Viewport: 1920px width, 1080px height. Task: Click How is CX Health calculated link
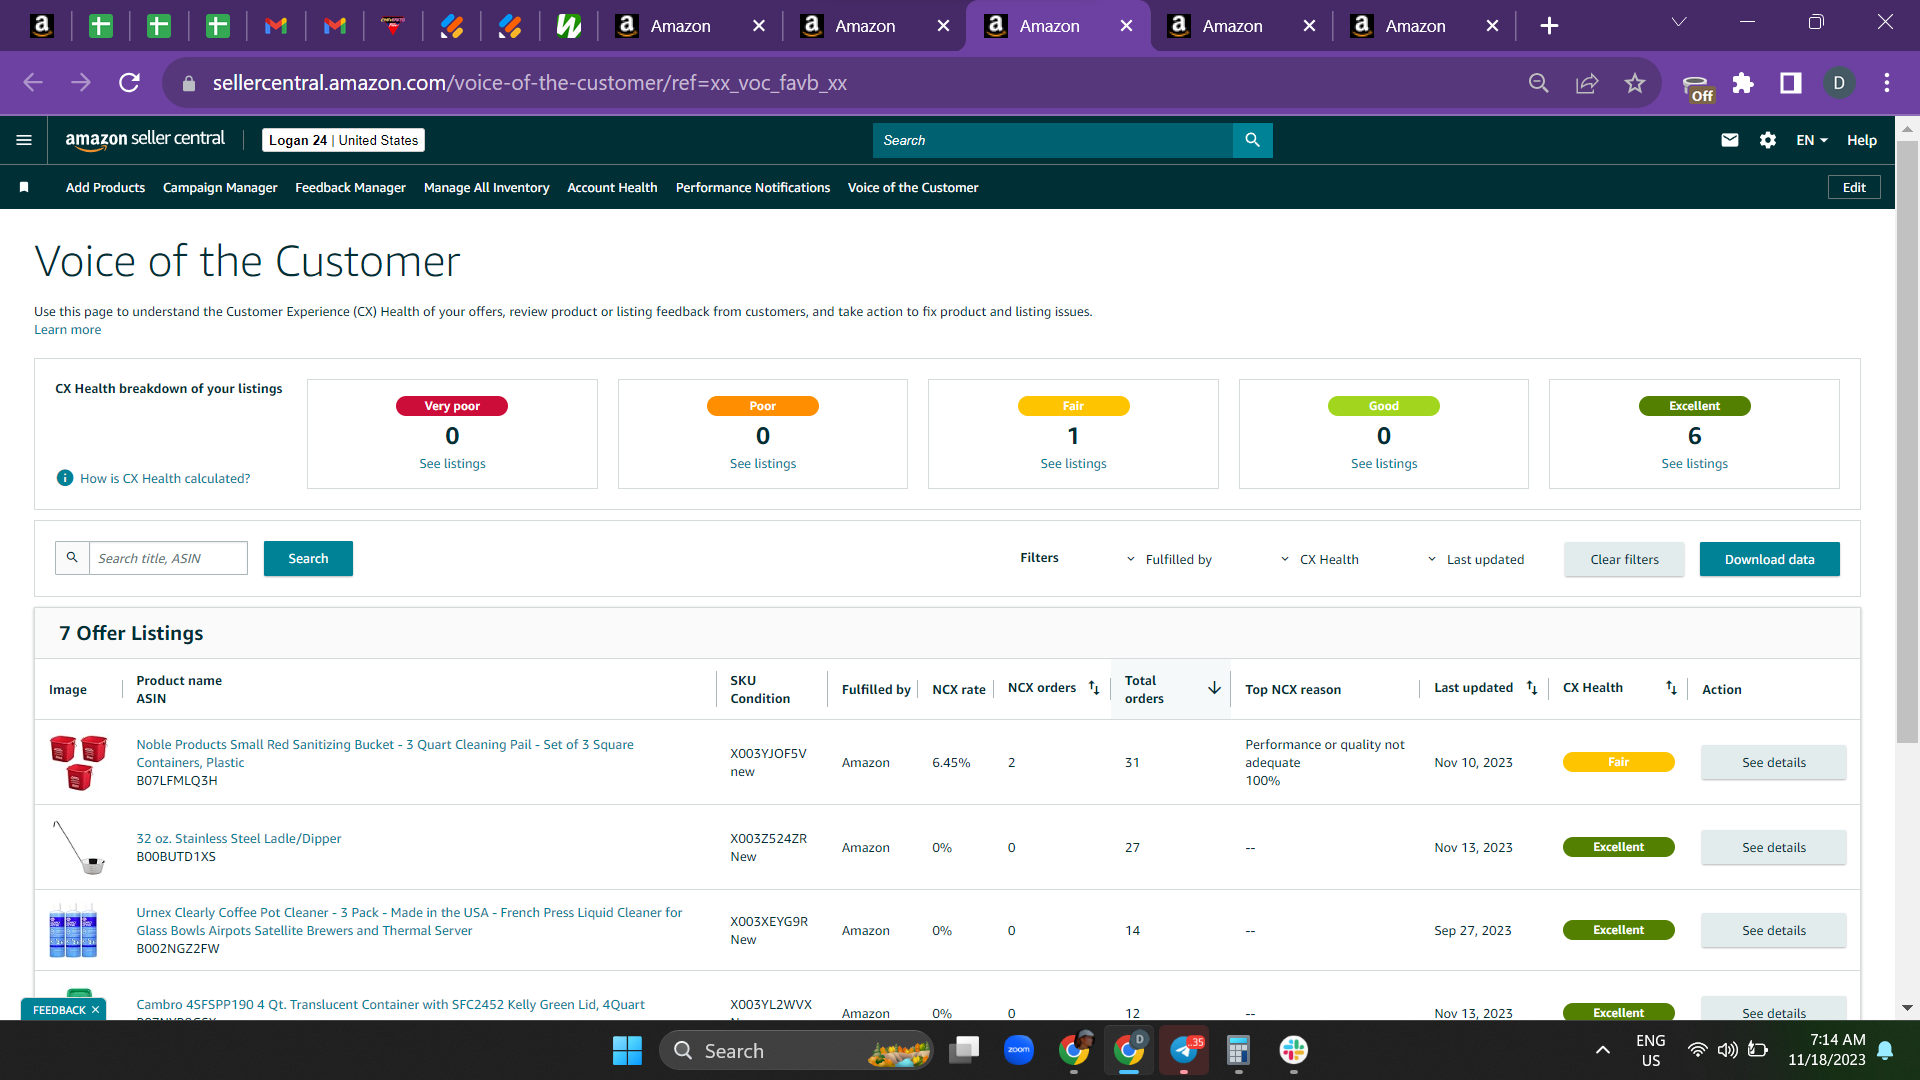165,478
